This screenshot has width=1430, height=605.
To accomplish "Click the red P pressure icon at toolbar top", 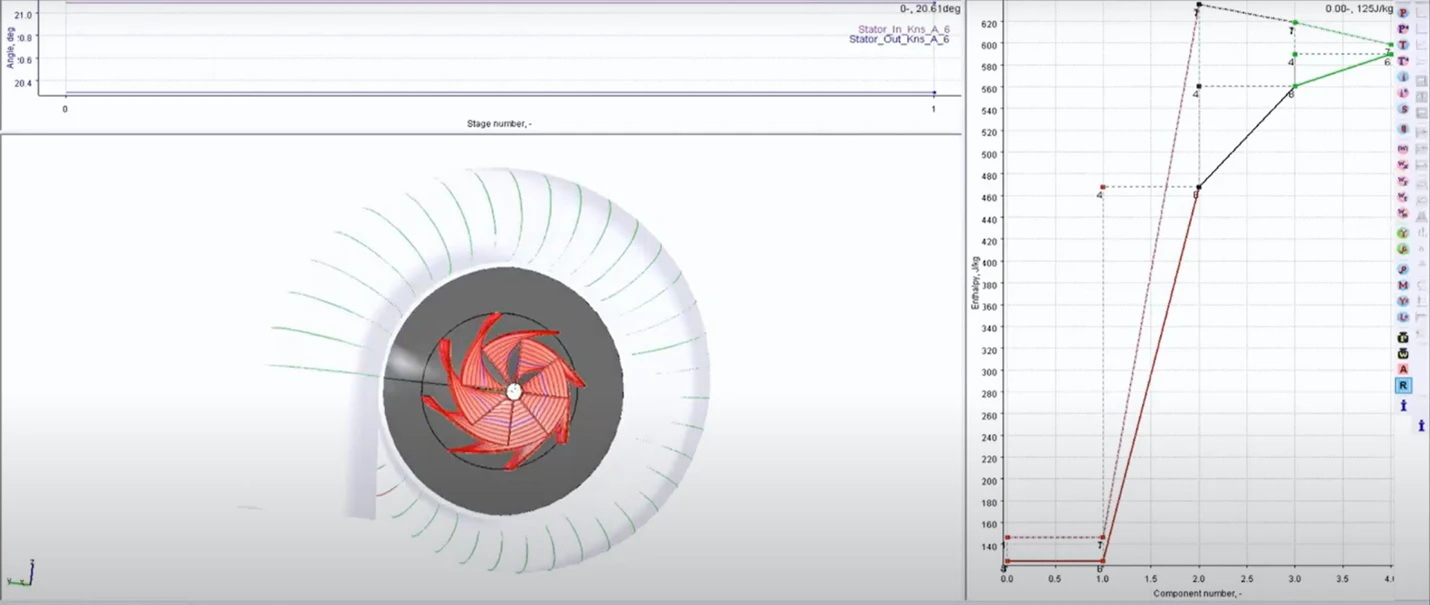I will point(1403,12).
